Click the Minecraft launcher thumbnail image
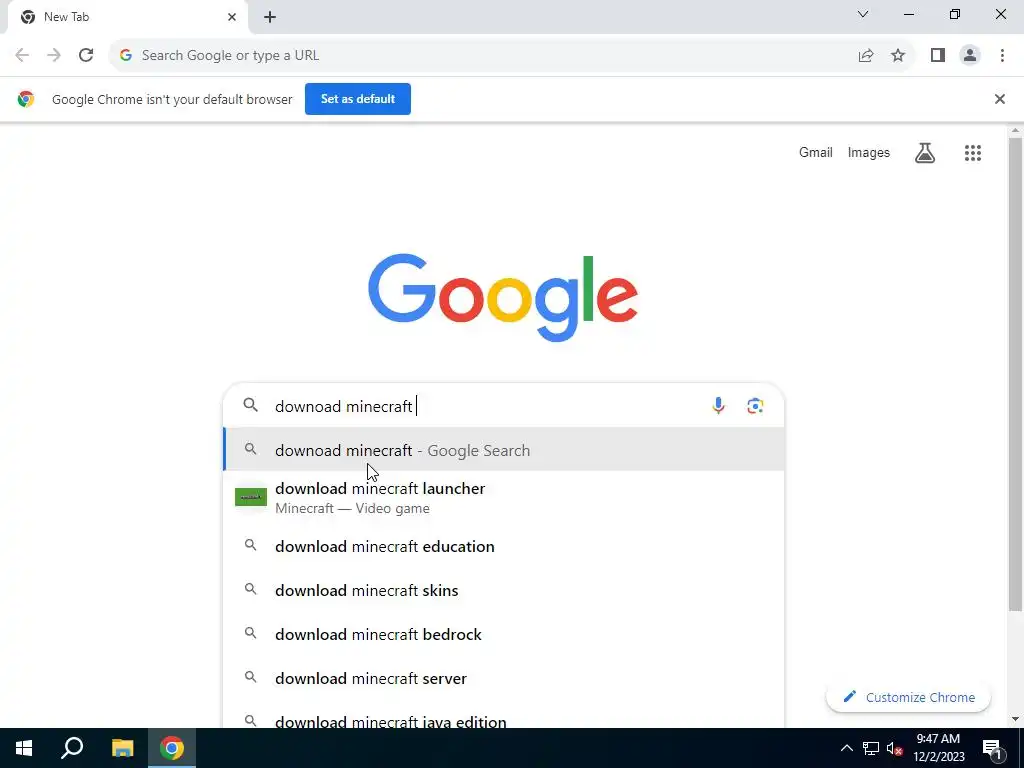This screenshot has height=768, width=1024. point(251,497)
